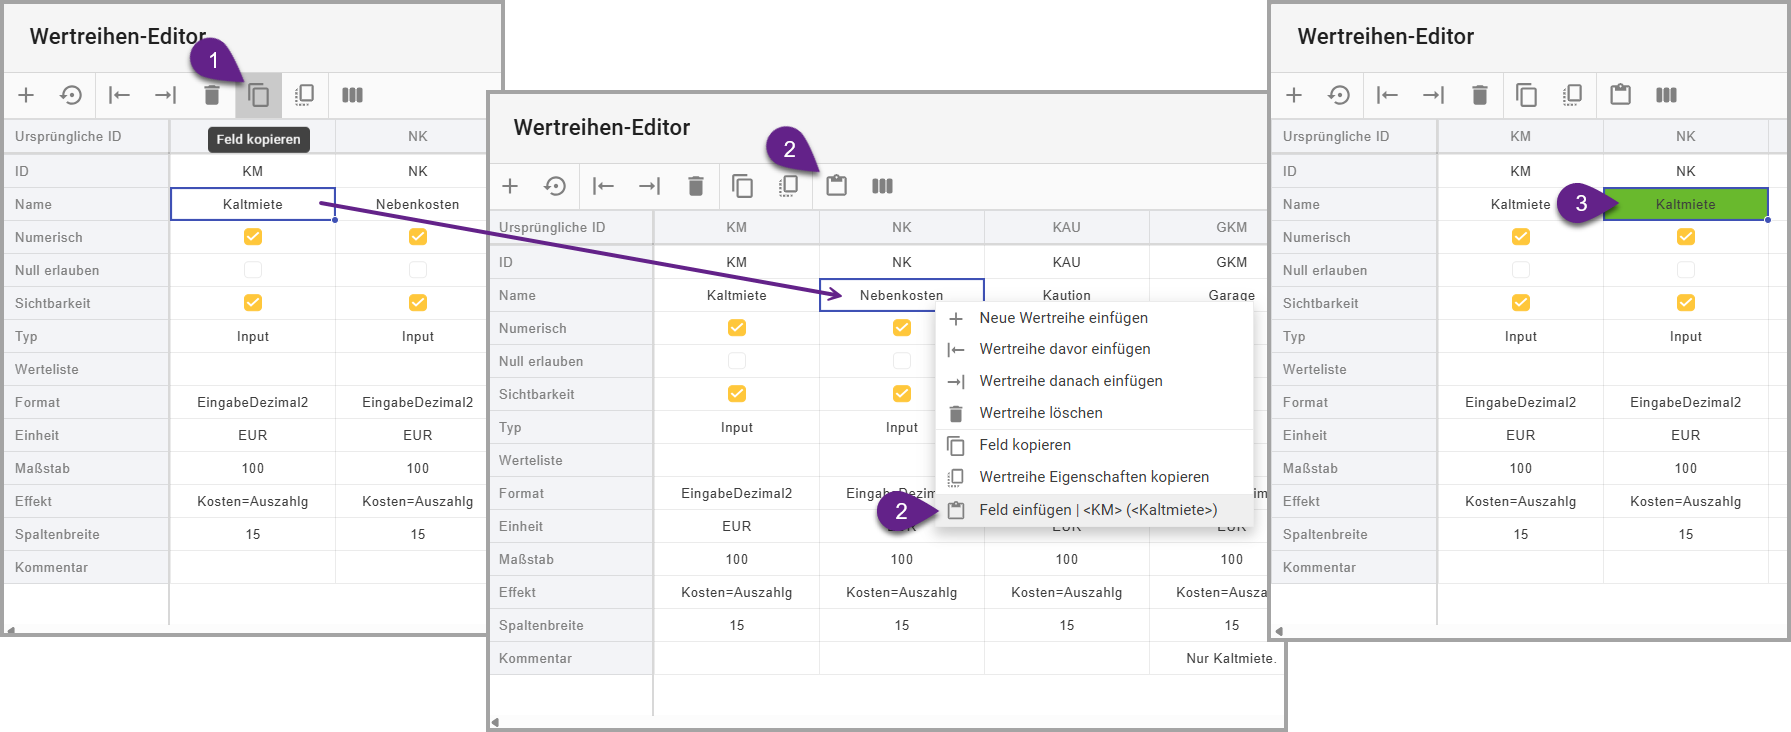Click the trash icon in left editor toolbar
The width and height of the screenshot is (1791, 732).
pyautogui.click(x=212, y=95)
